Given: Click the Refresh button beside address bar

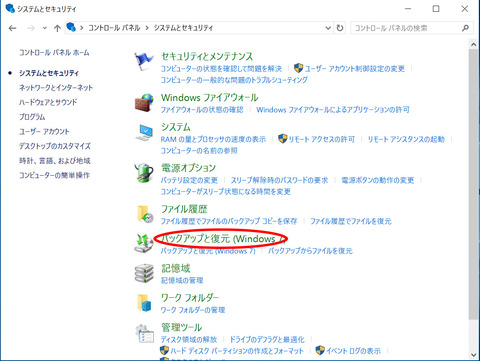Looking at the screenshot, I should tap(340, 28).
